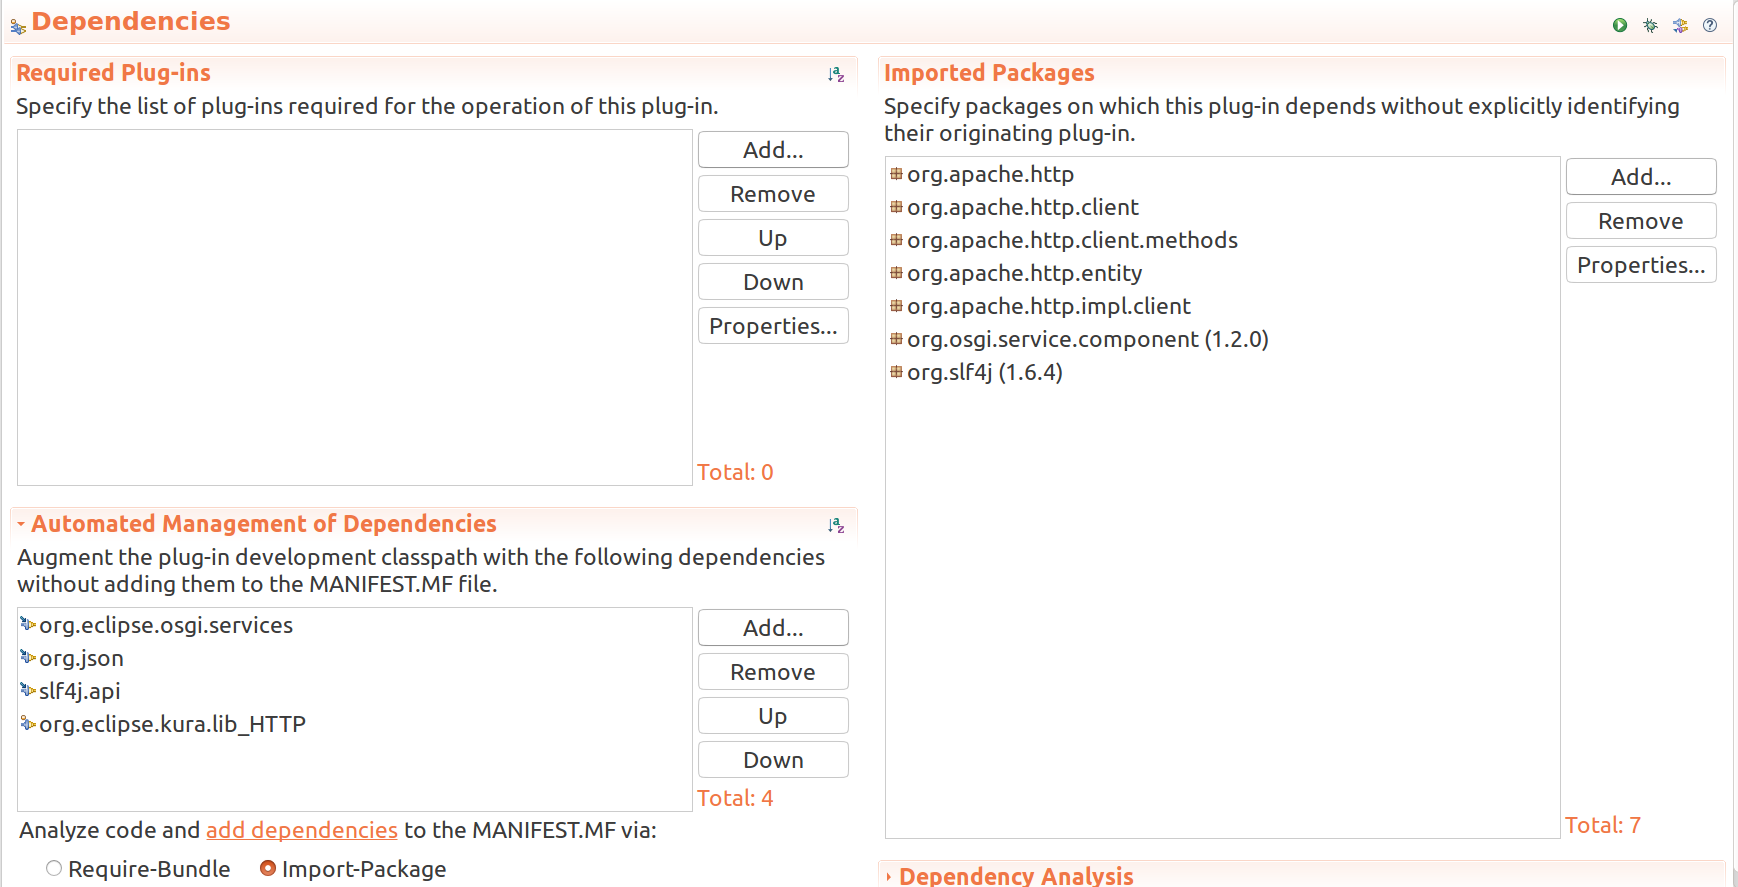Click the add dependencies link

coord(301,830)
